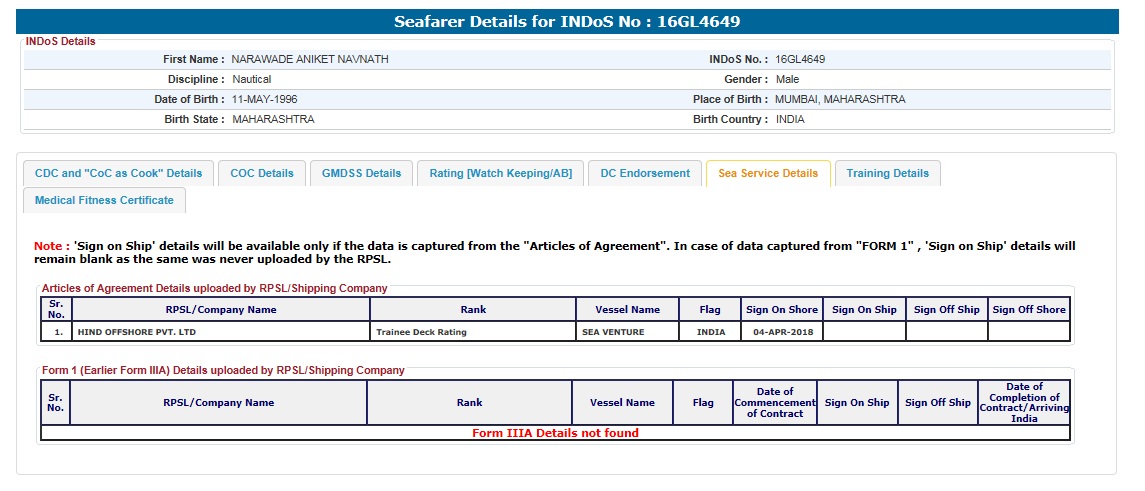Click the SEA VENTURE vessel name cell

coord(613,332)
